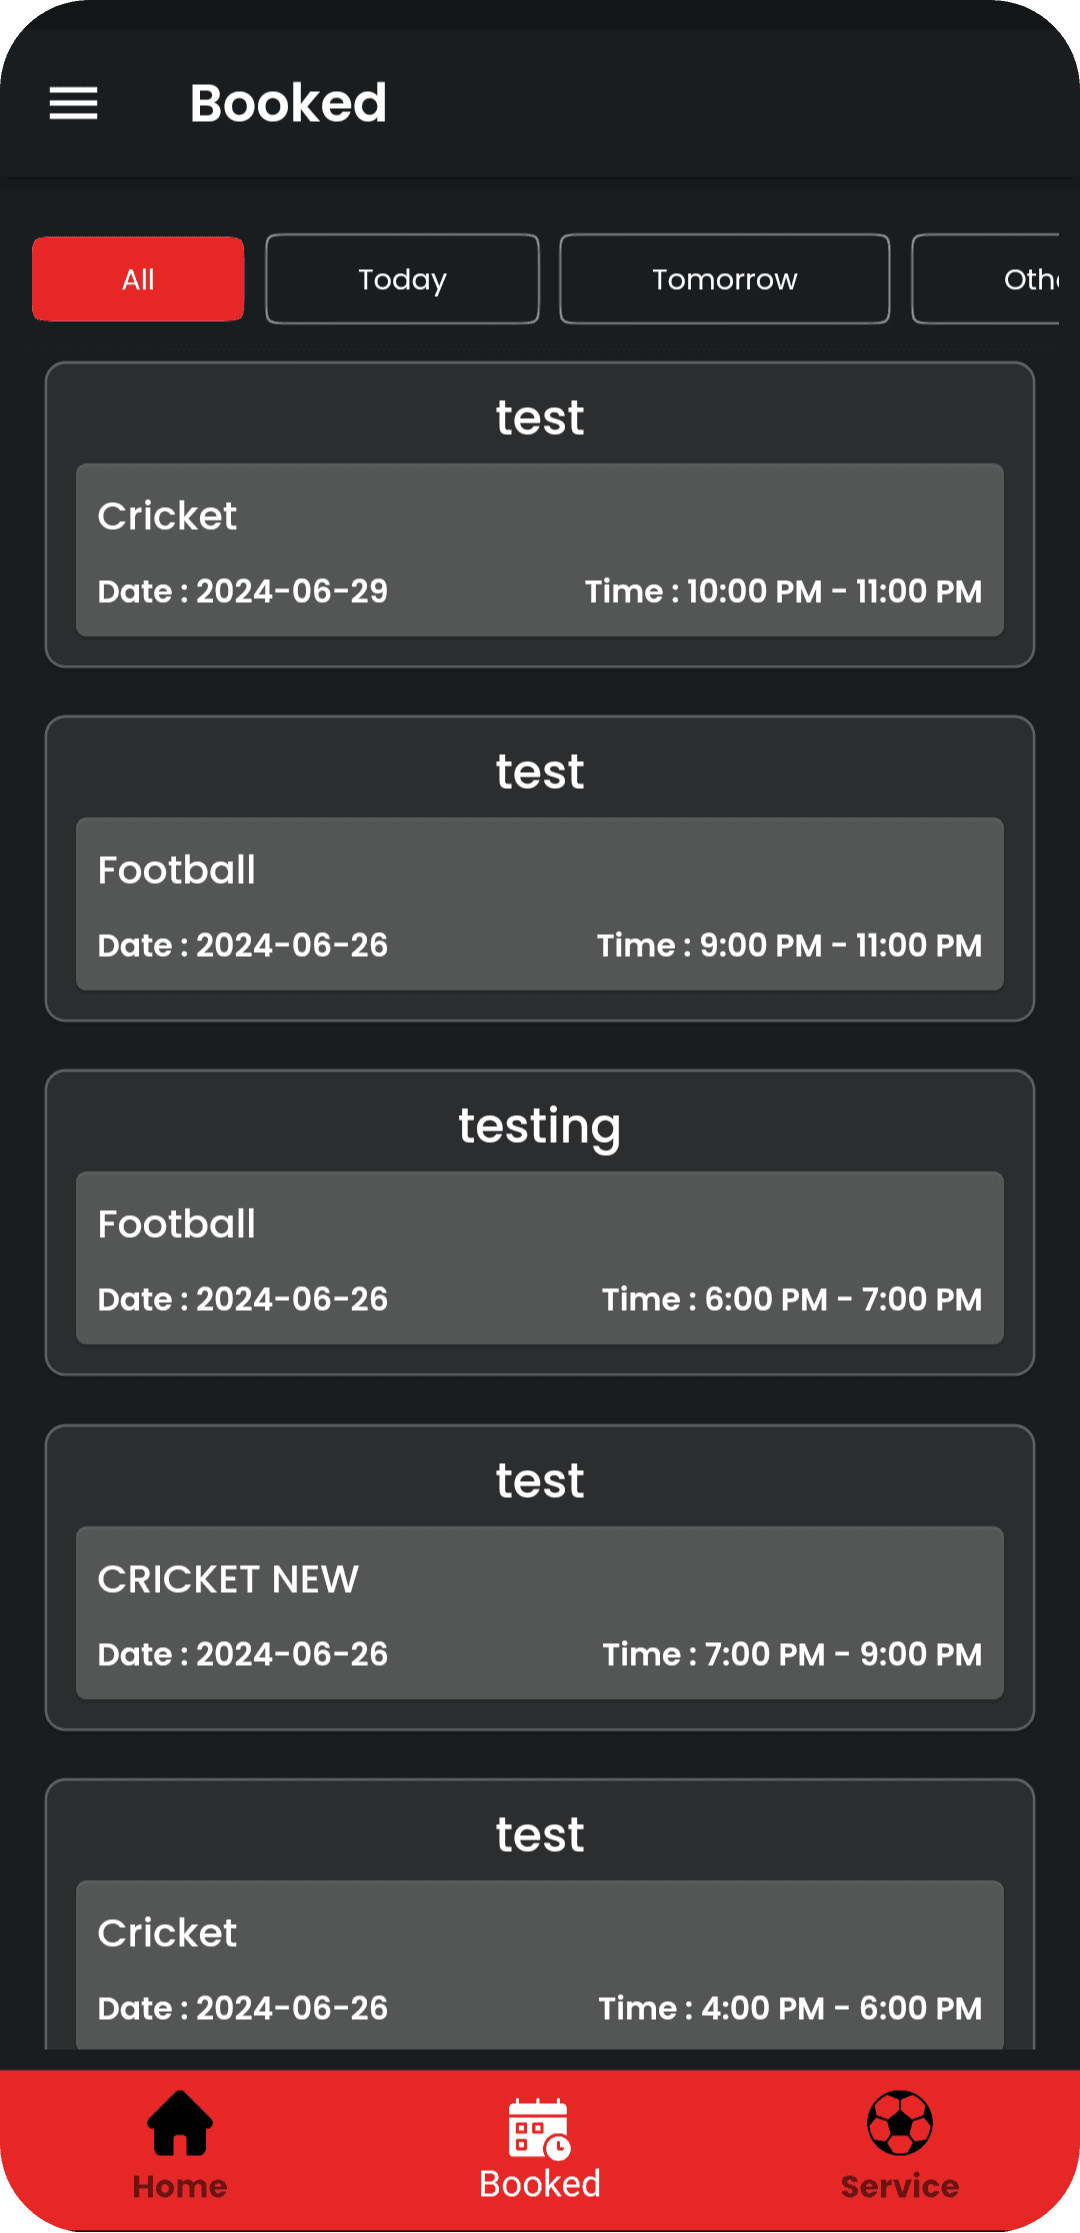Tap the Service soccer ball icon
Screen dimensions: 1080x2233
(900, 2122)
